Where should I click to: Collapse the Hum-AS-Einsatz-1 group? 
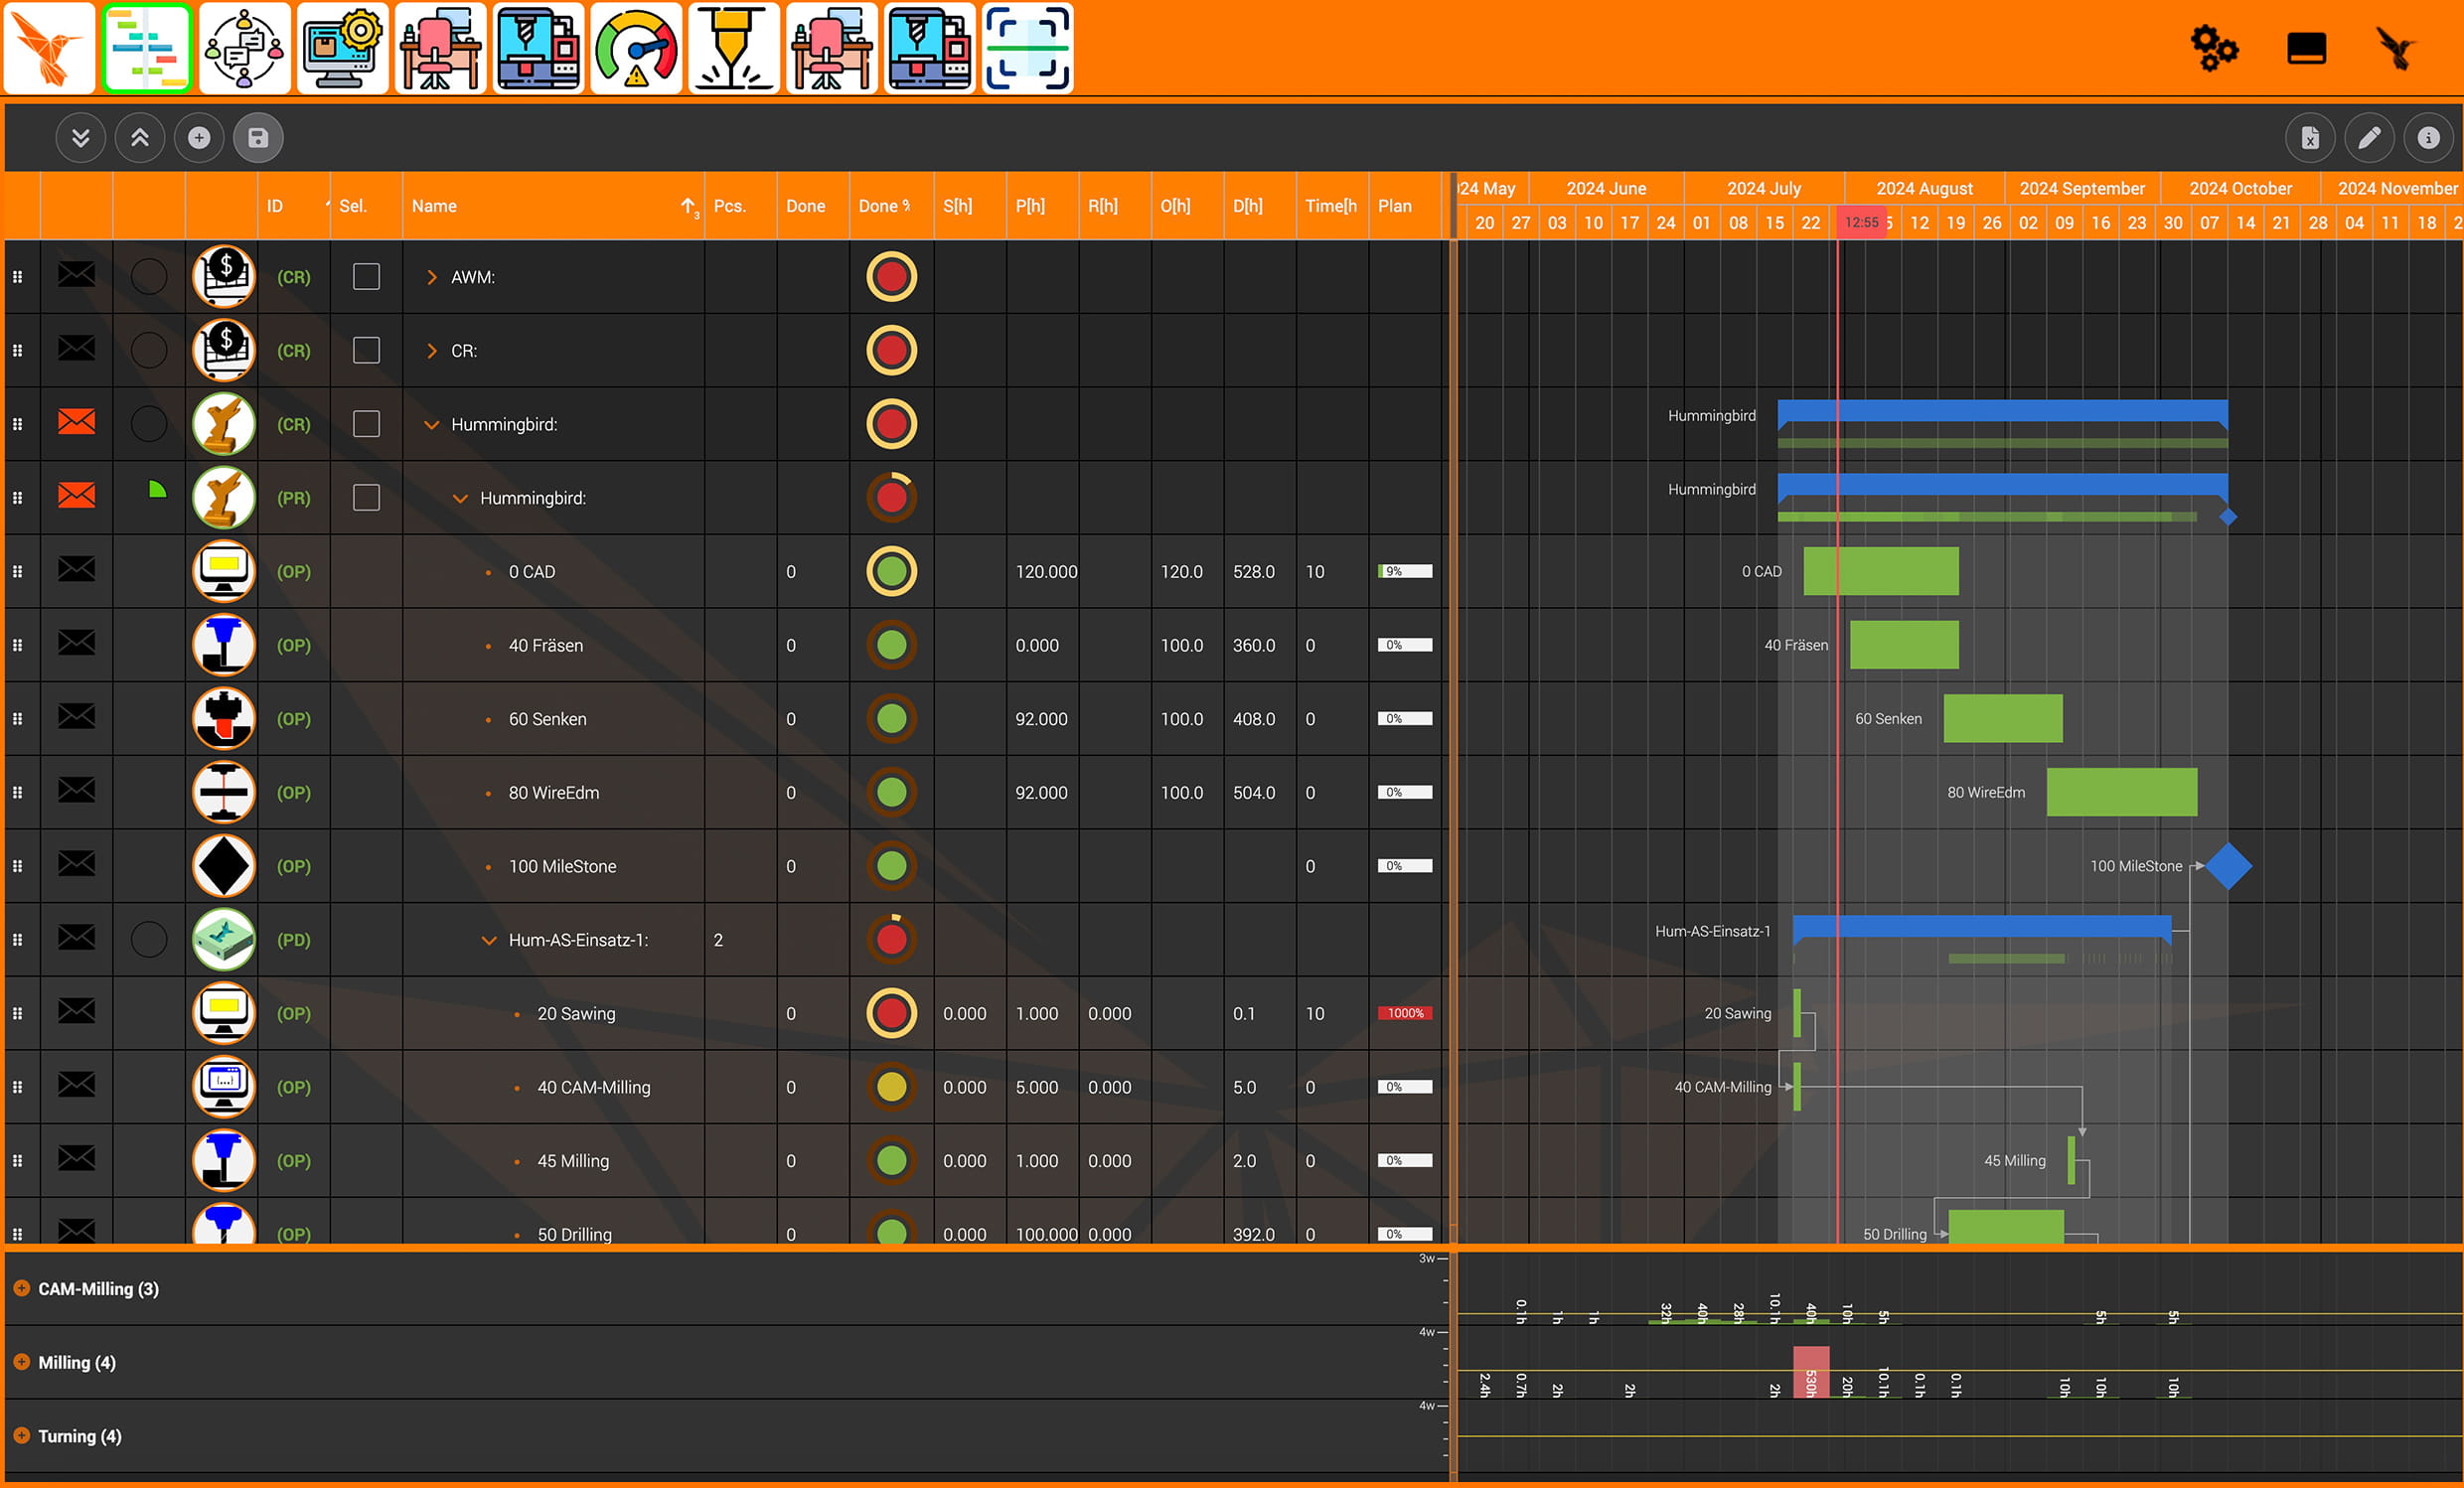[x=489, y=940]
